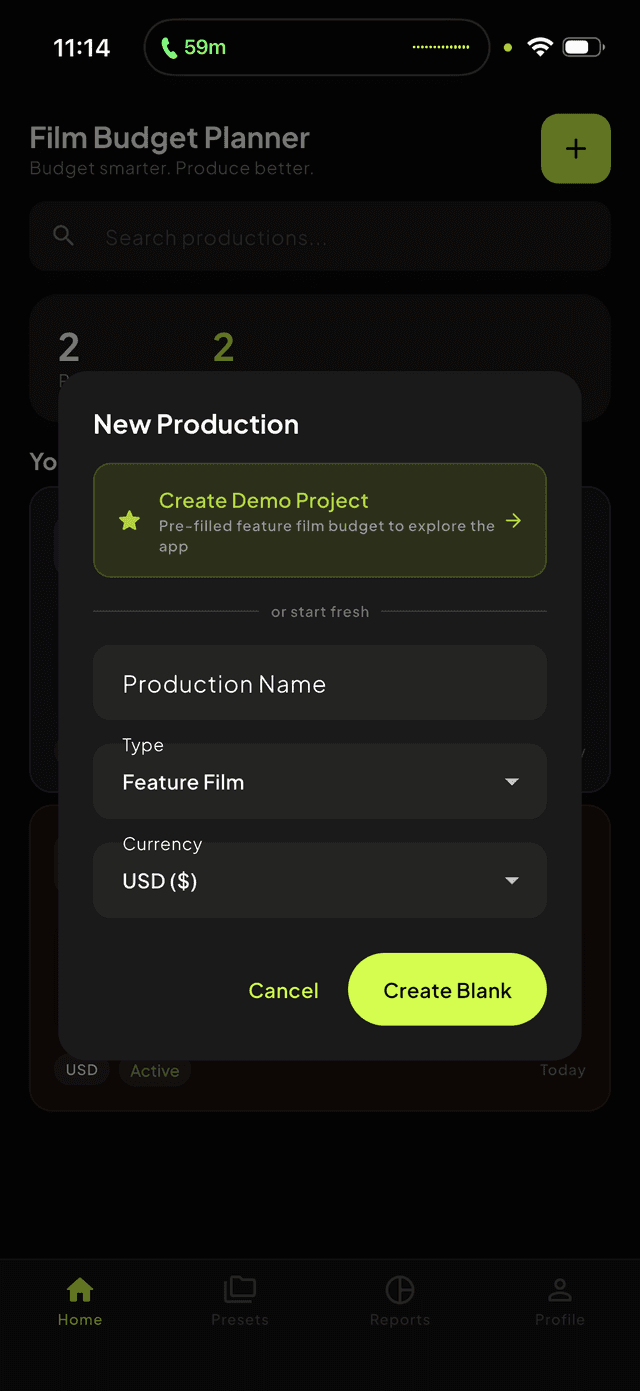
Task: Click the search magnifier icon
Action: (x=62, y=236)
